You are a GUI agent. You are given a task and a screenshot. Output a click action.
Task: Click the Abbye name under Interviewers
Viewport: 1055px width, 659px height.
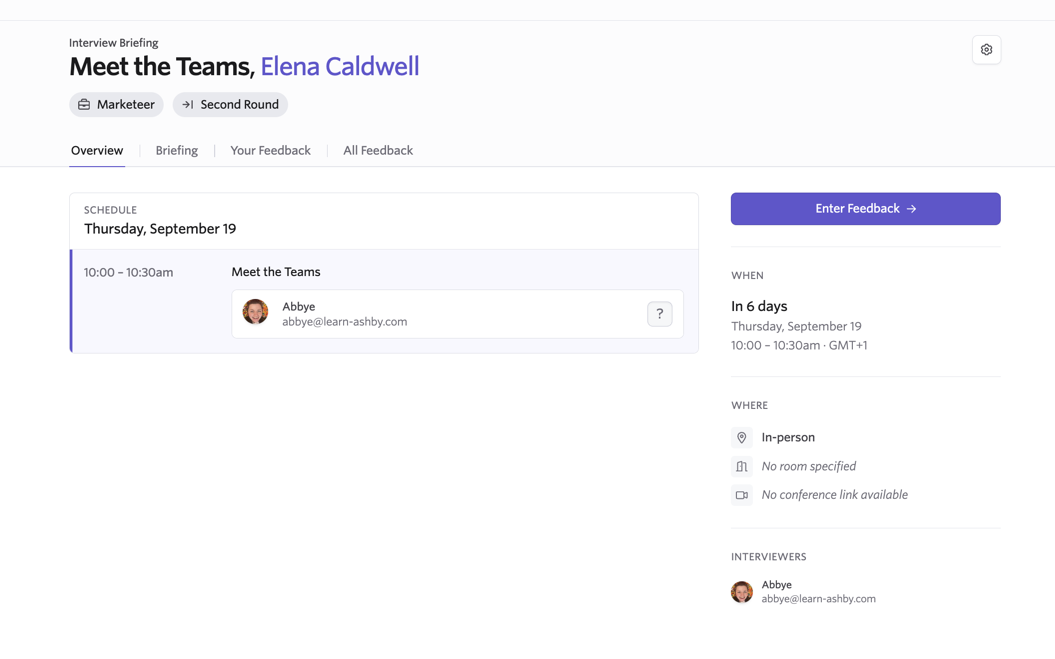[x=776, y=585]
